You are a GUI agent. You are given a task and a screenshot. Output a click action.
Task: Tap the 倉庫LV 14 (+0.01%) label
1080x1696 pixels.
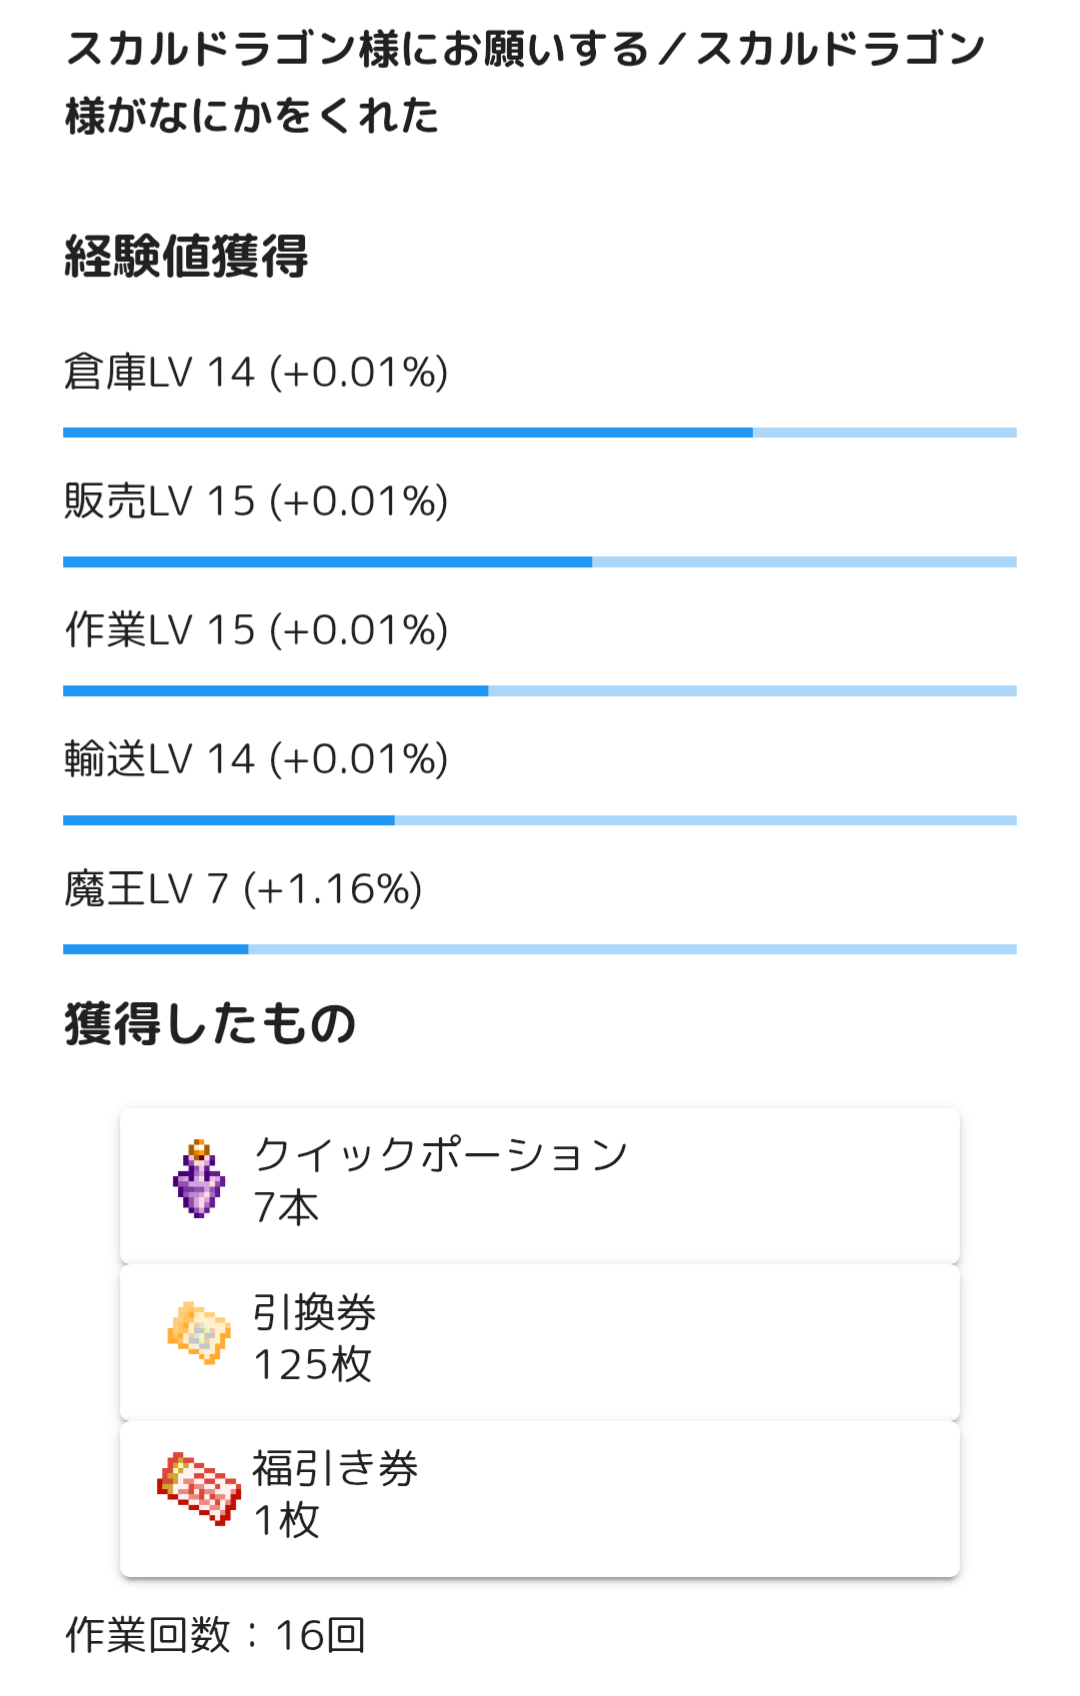pos(256,372)
